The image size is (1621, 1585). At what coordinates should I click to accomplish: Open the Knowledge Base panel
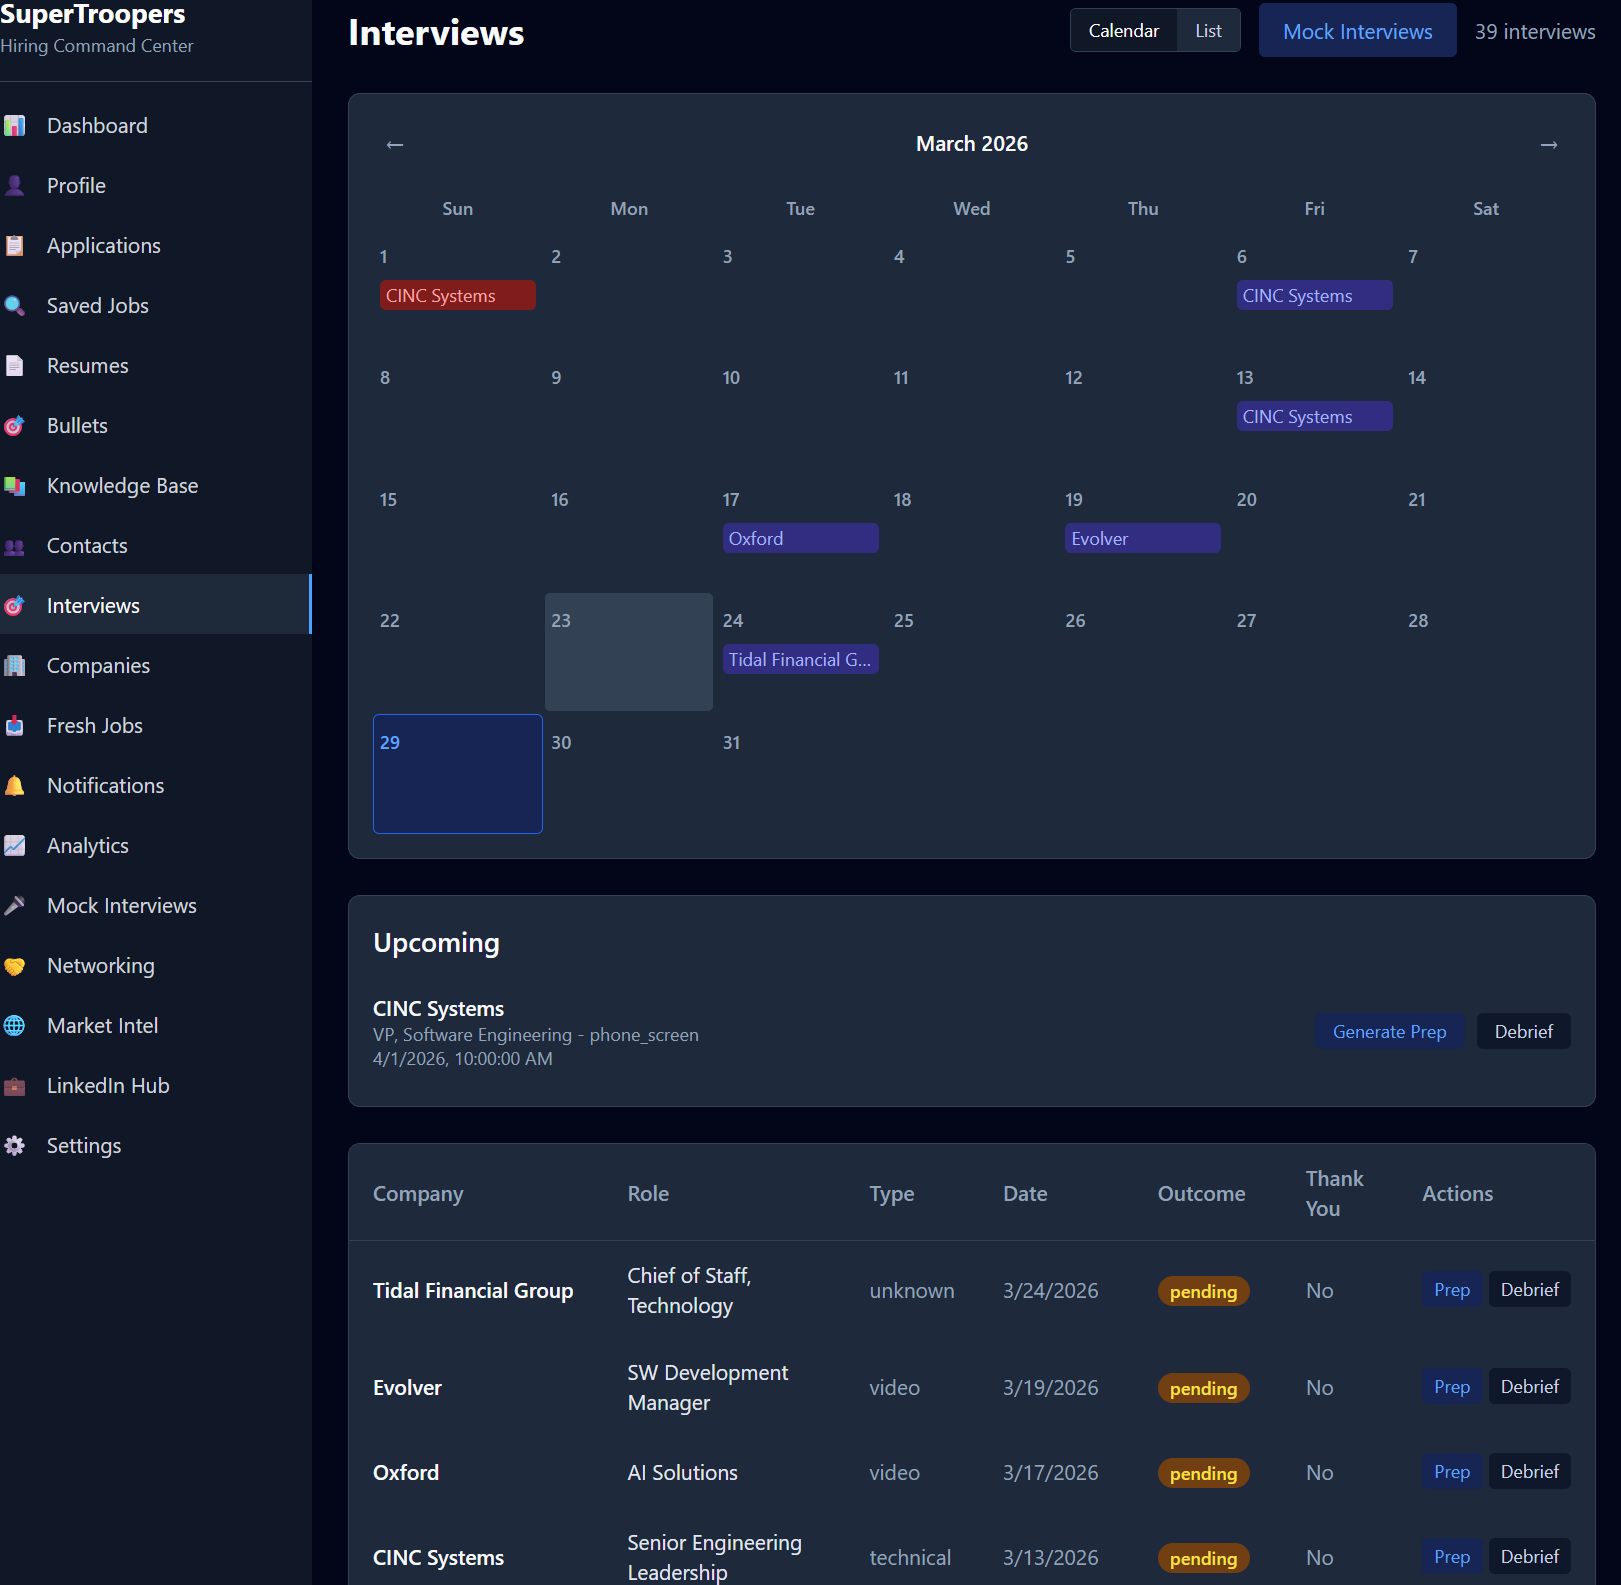coord(122,485)
